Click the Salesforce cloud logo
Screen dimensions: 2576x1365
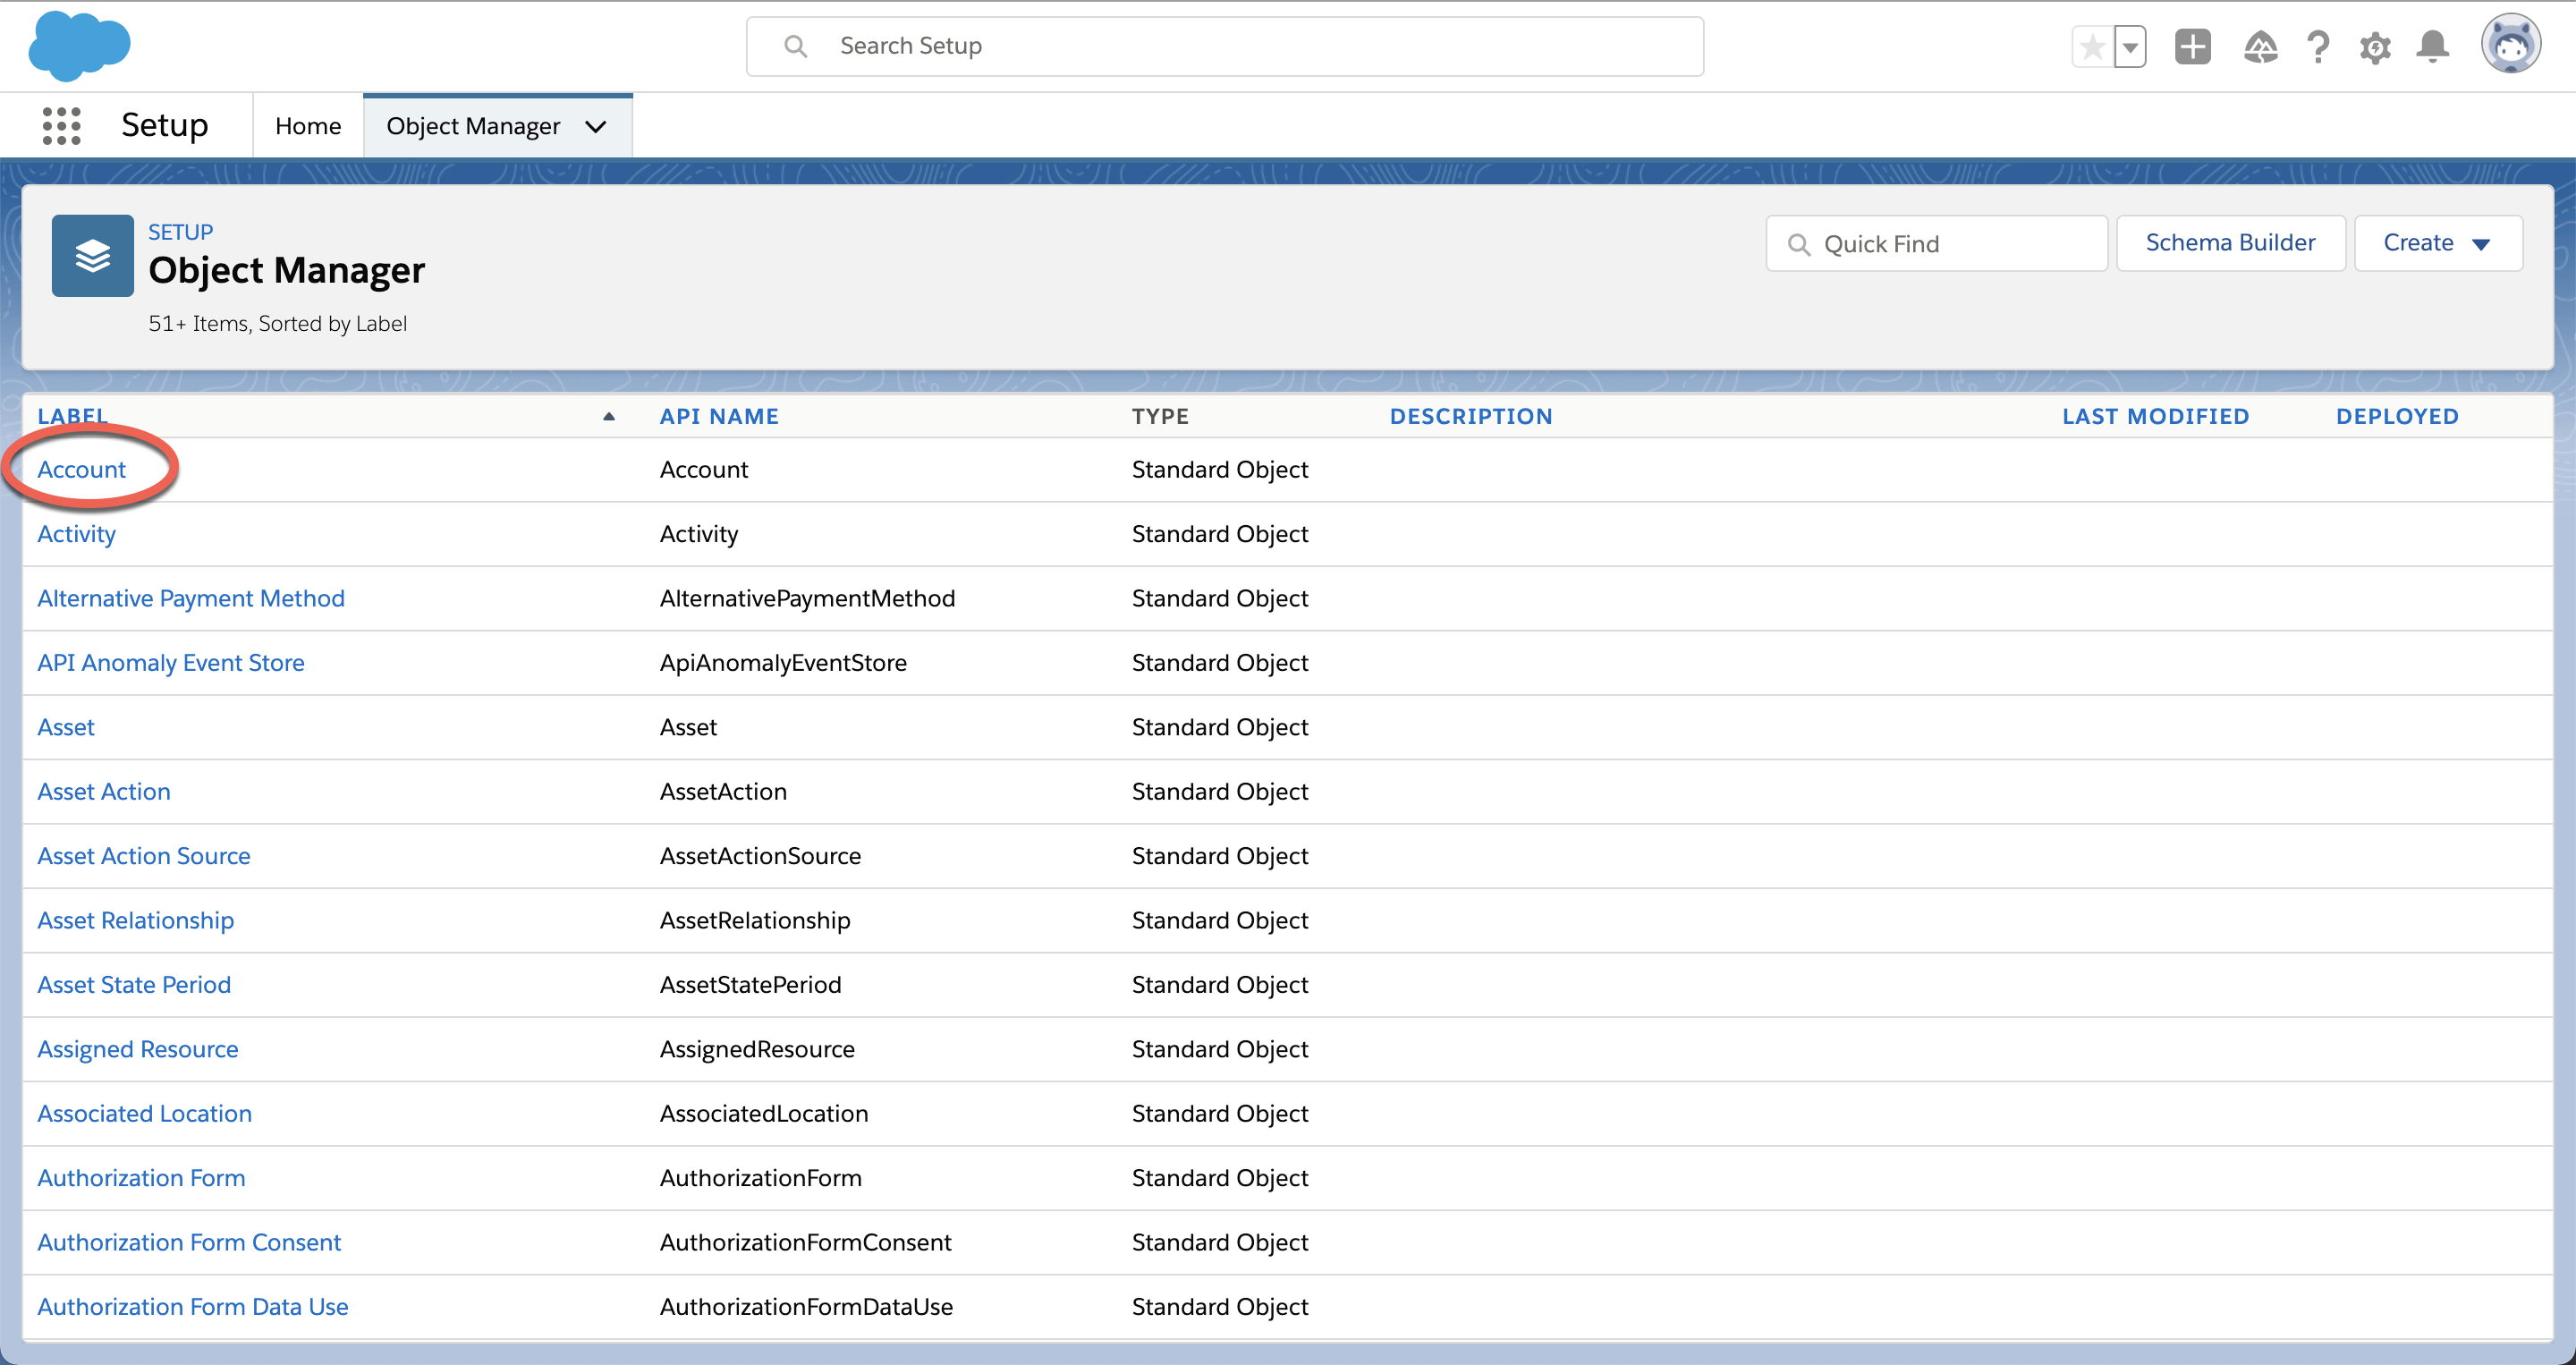coord(79,46)
